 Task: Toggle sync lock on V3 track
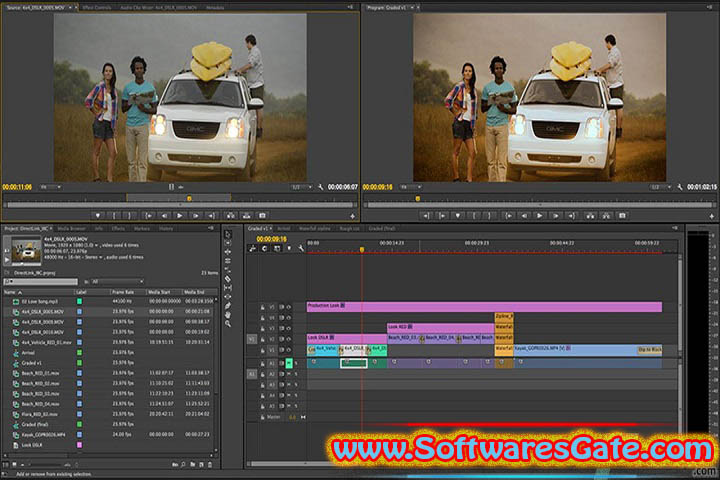coord(281,328)
